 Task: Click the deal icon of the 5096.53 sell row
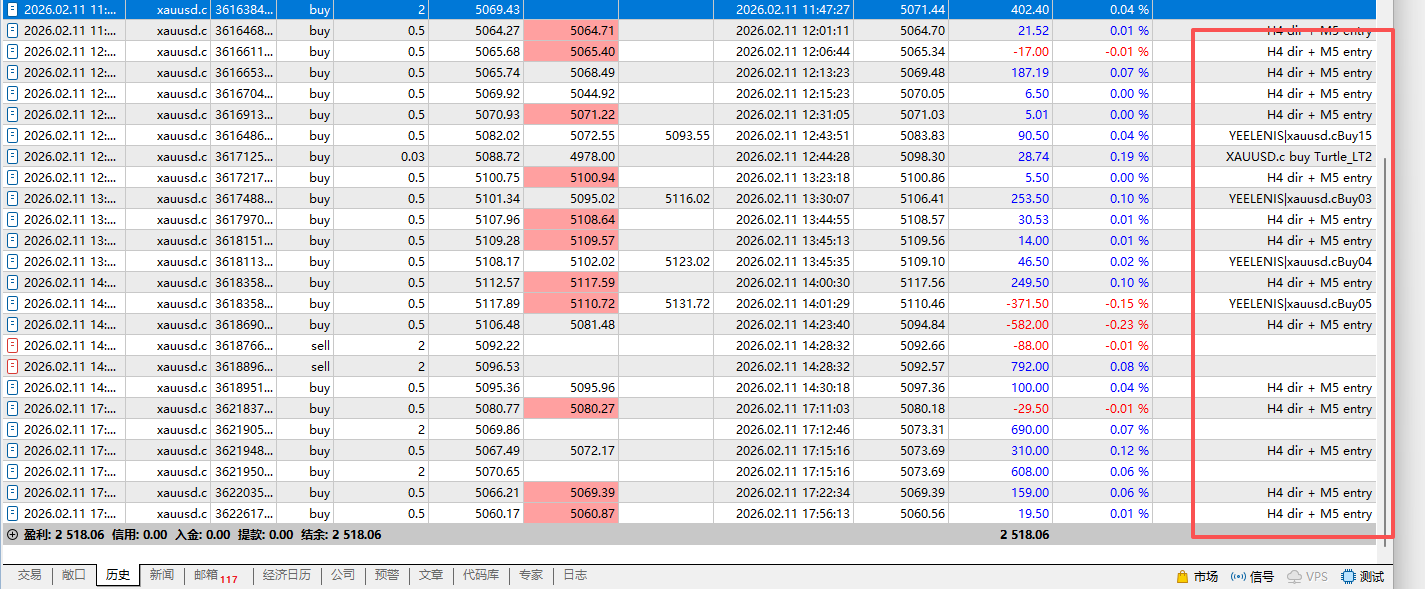click(12, 366)
